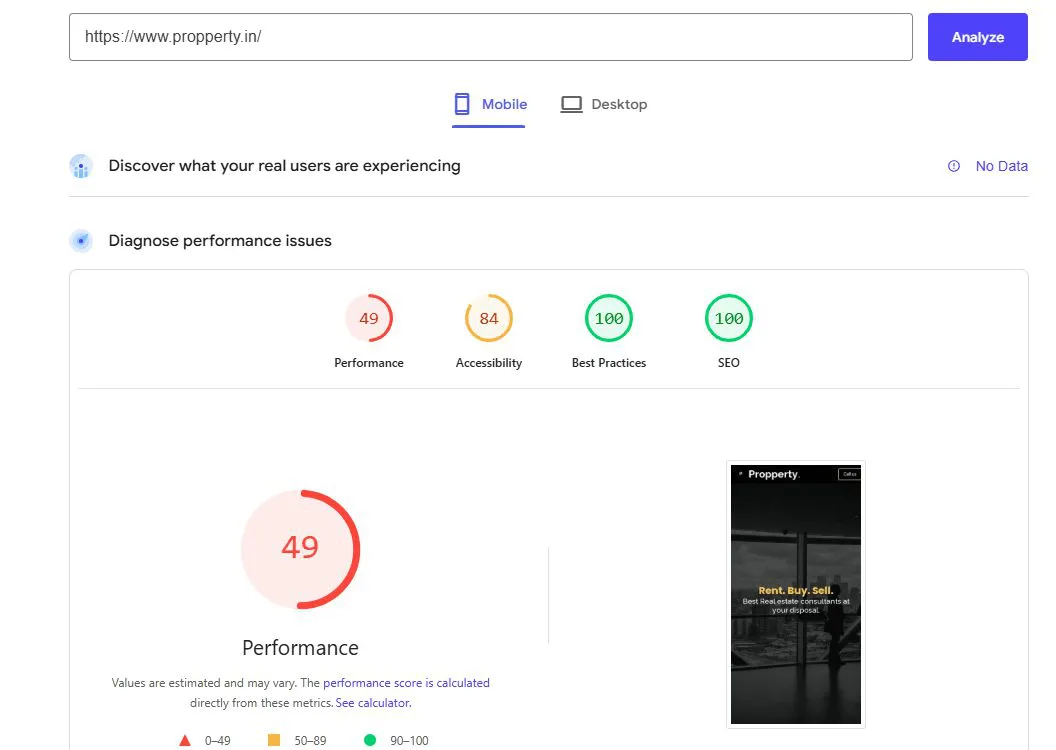Click the No Data info icon

954,166
